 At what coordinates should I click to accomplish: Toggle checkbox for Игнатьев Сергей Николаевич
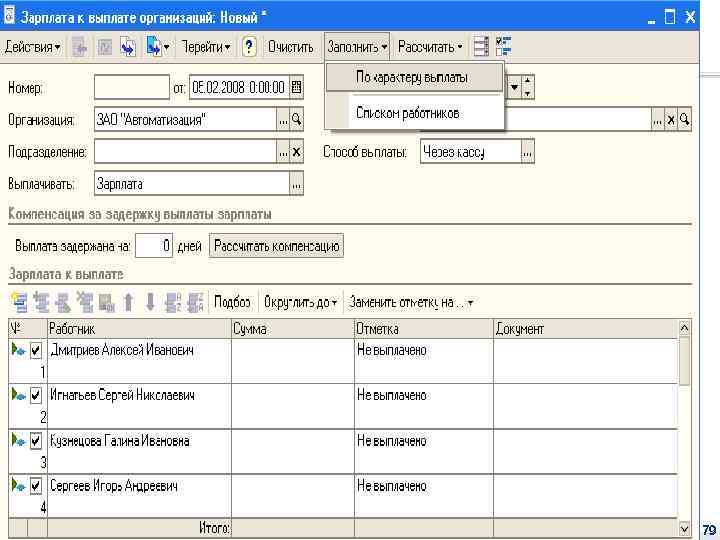[36, 395]
